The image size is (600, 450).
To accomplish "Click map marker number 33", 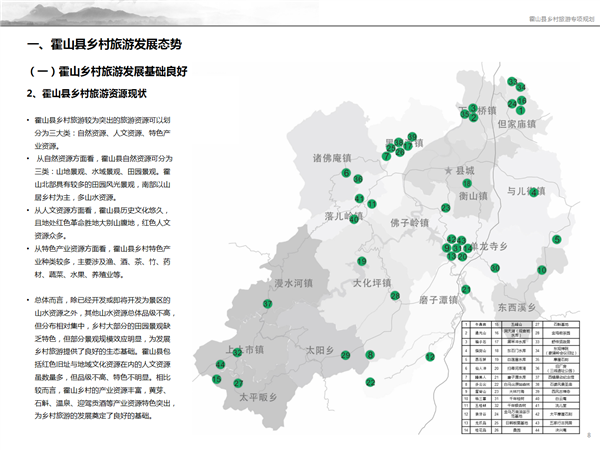I will coord(512,82).
